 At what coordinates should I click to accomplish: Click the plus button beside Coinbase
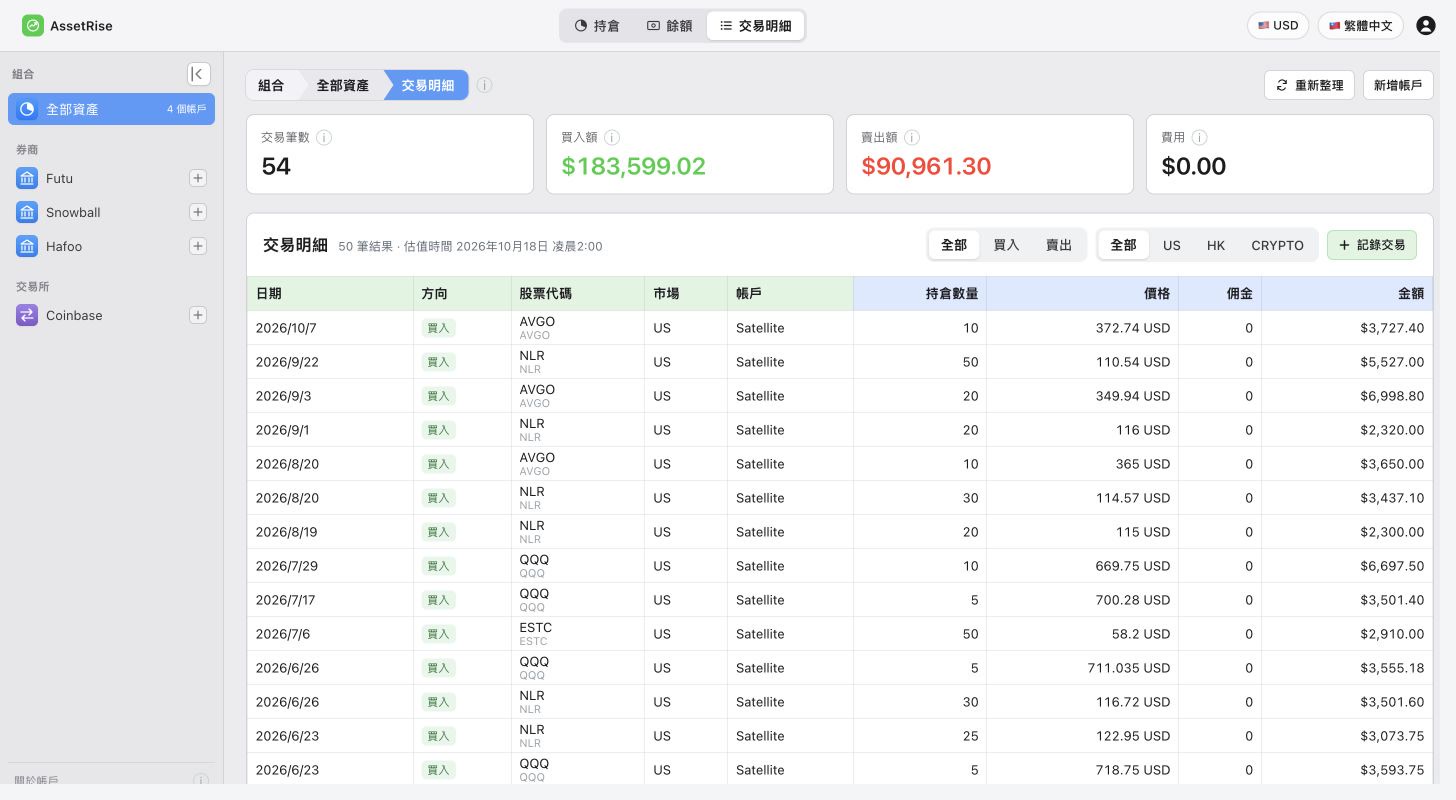coord(198,315)
